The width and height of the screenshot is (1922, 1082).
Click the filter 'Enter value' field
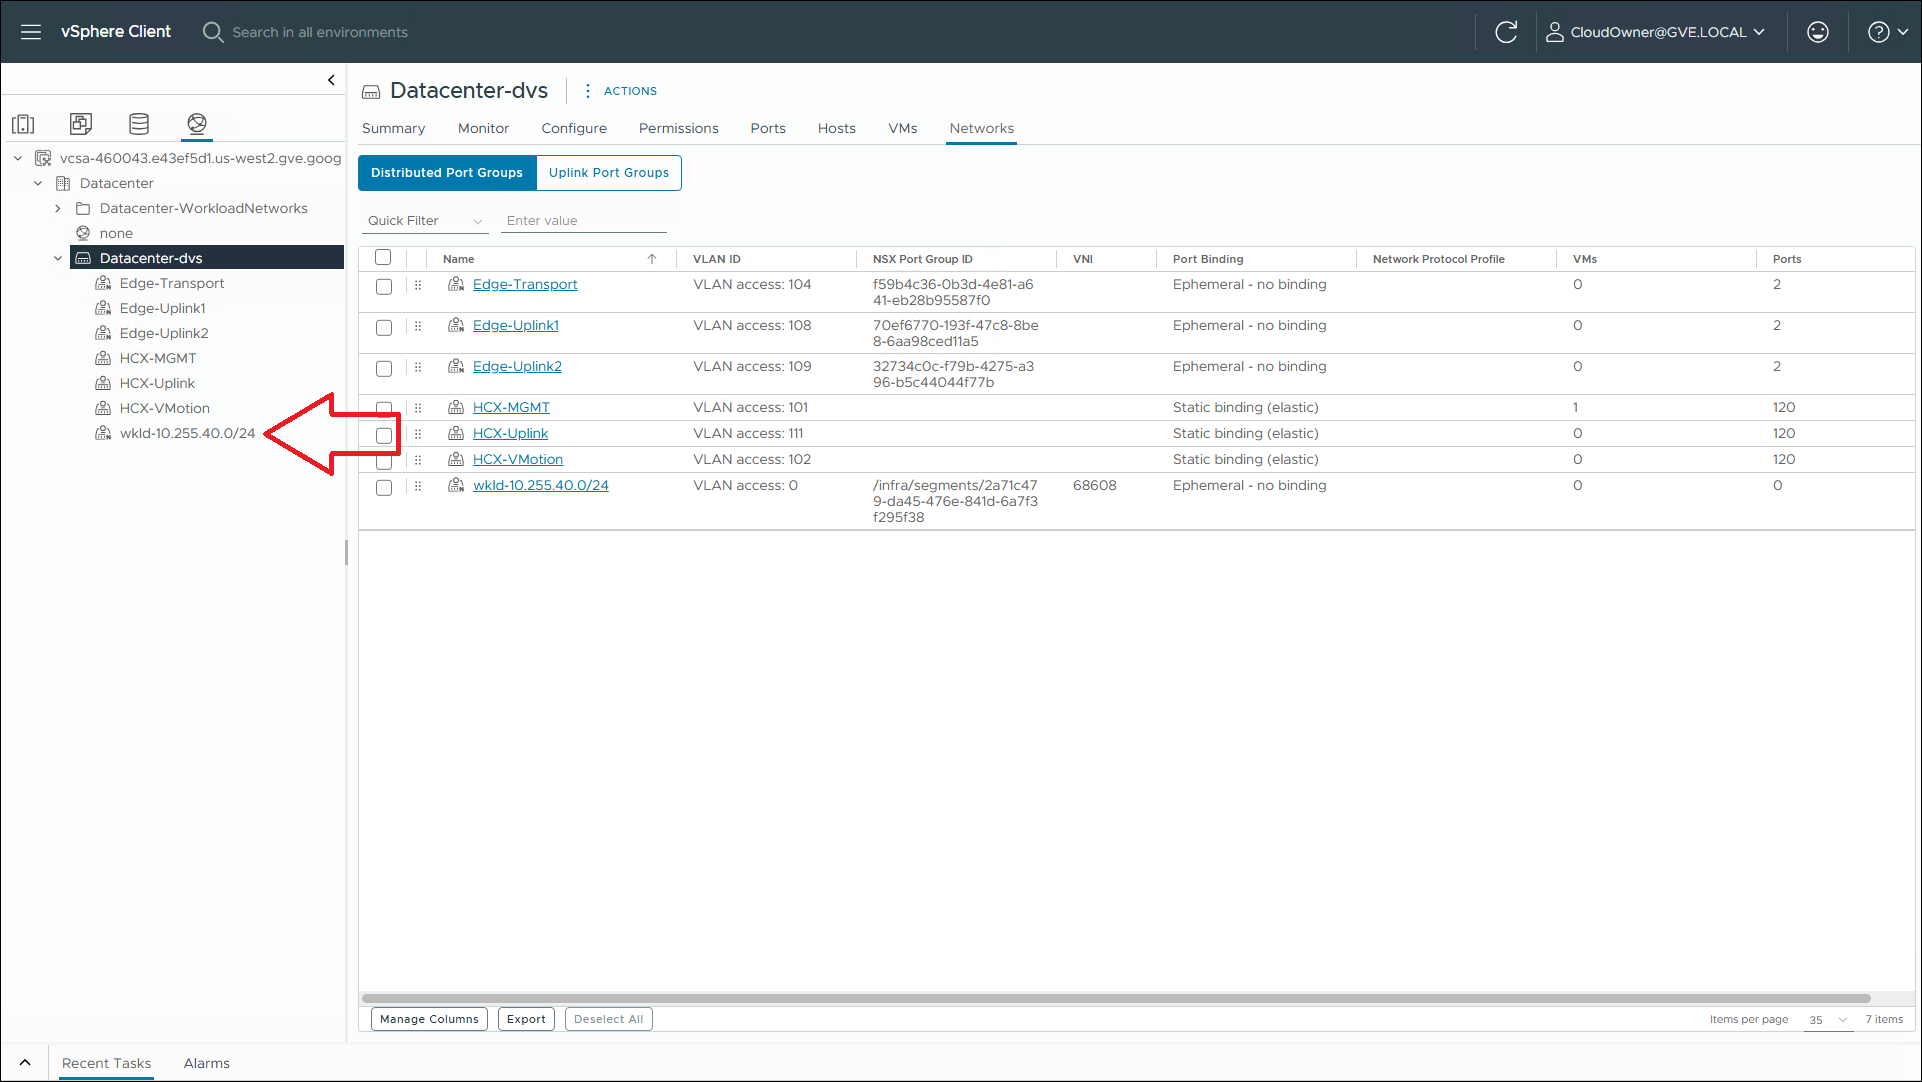pyautogui.click(x=584, y=221)
